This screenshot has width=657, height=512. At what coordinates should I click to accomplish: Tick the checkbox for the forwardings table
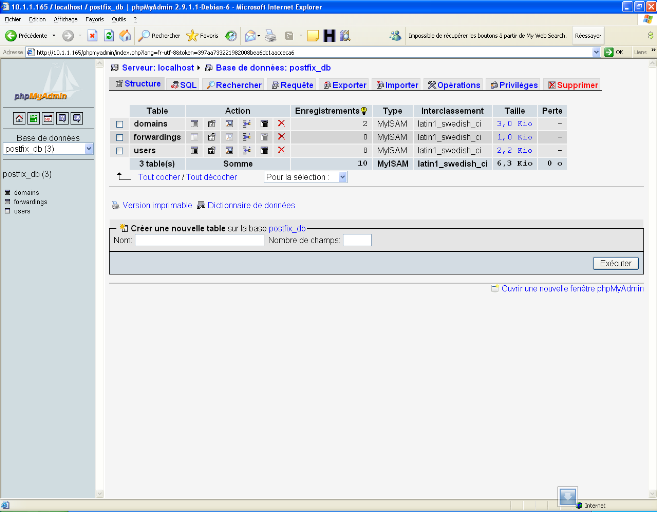[x=119, y=137]
